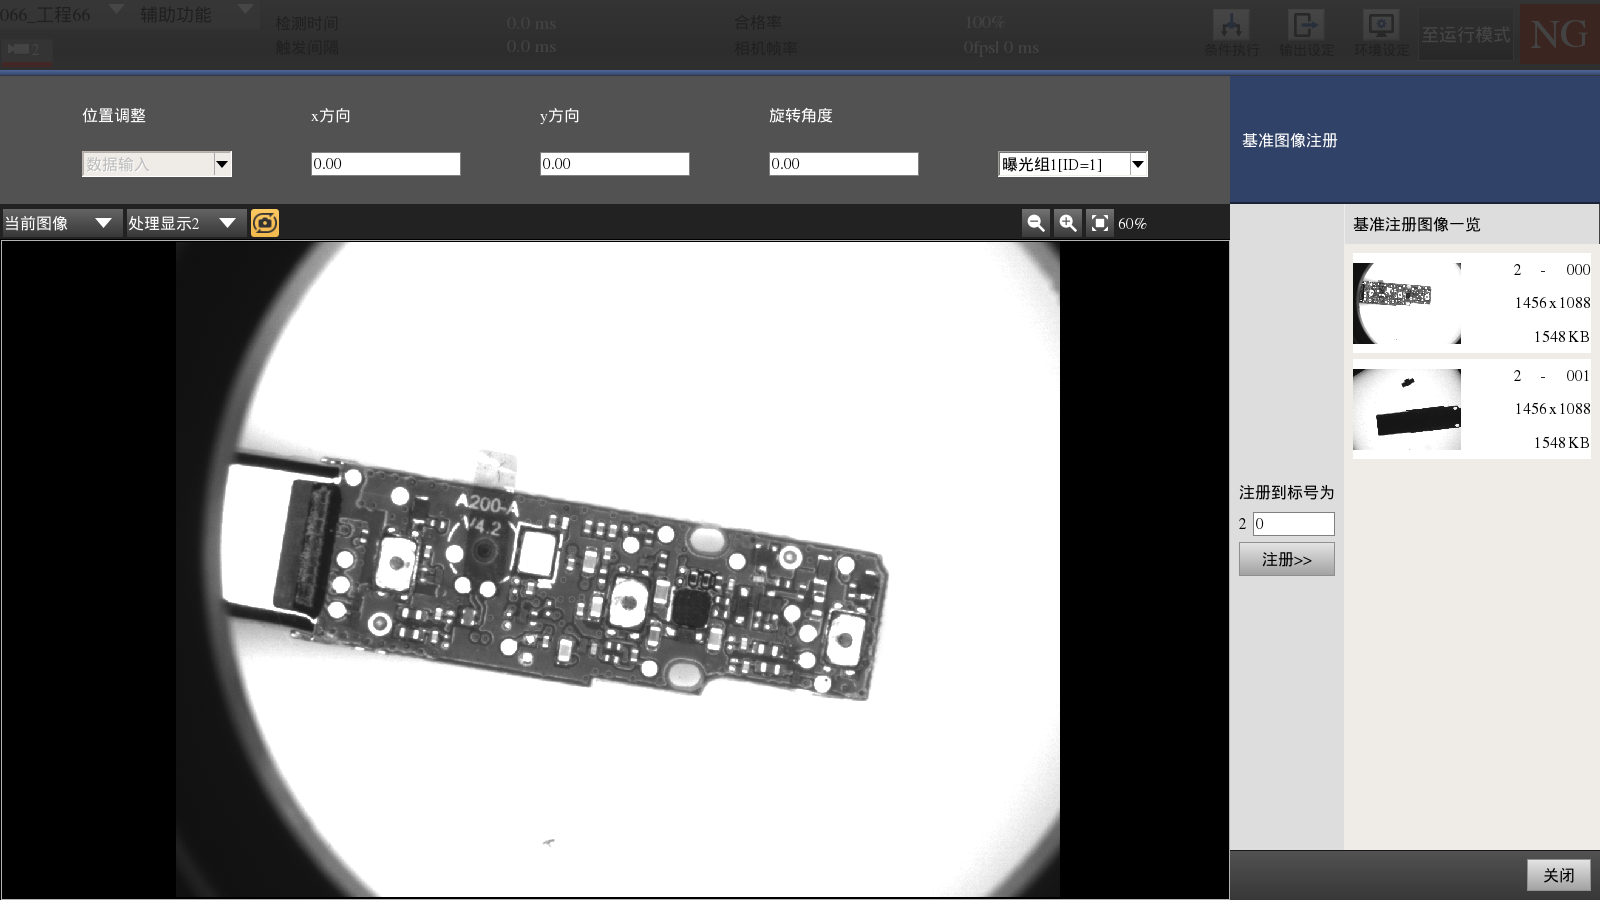Expand the 位置调整 数据输入 dropdown
The width and height of the screenshot is (1600, 900).
point(222,164)
